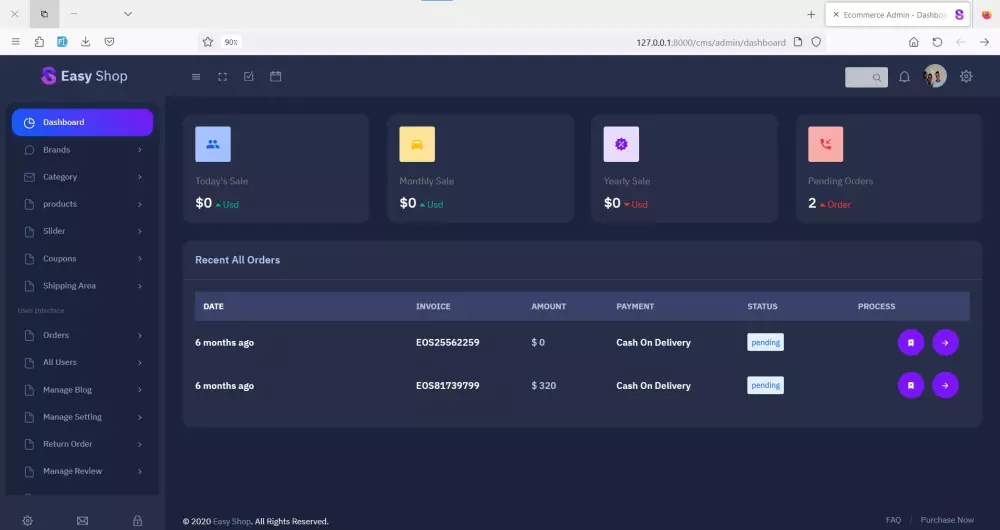Select the Ecommerce Admin browser tab
The height and width of the screenshot is (530, 1000).
[898, 14]
